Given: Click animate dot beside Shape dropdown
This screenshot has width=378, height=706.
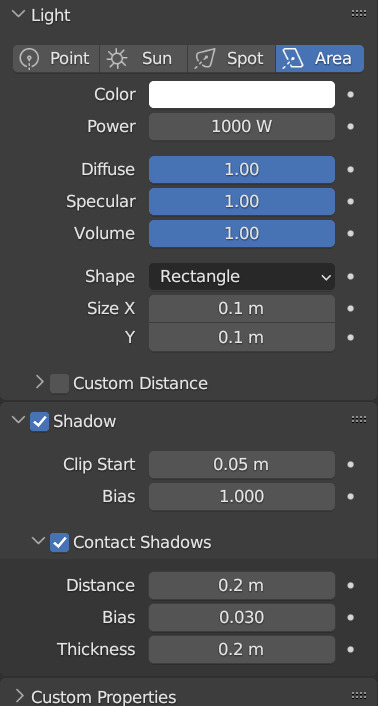Looking at the screenshot, I should 351,276.
